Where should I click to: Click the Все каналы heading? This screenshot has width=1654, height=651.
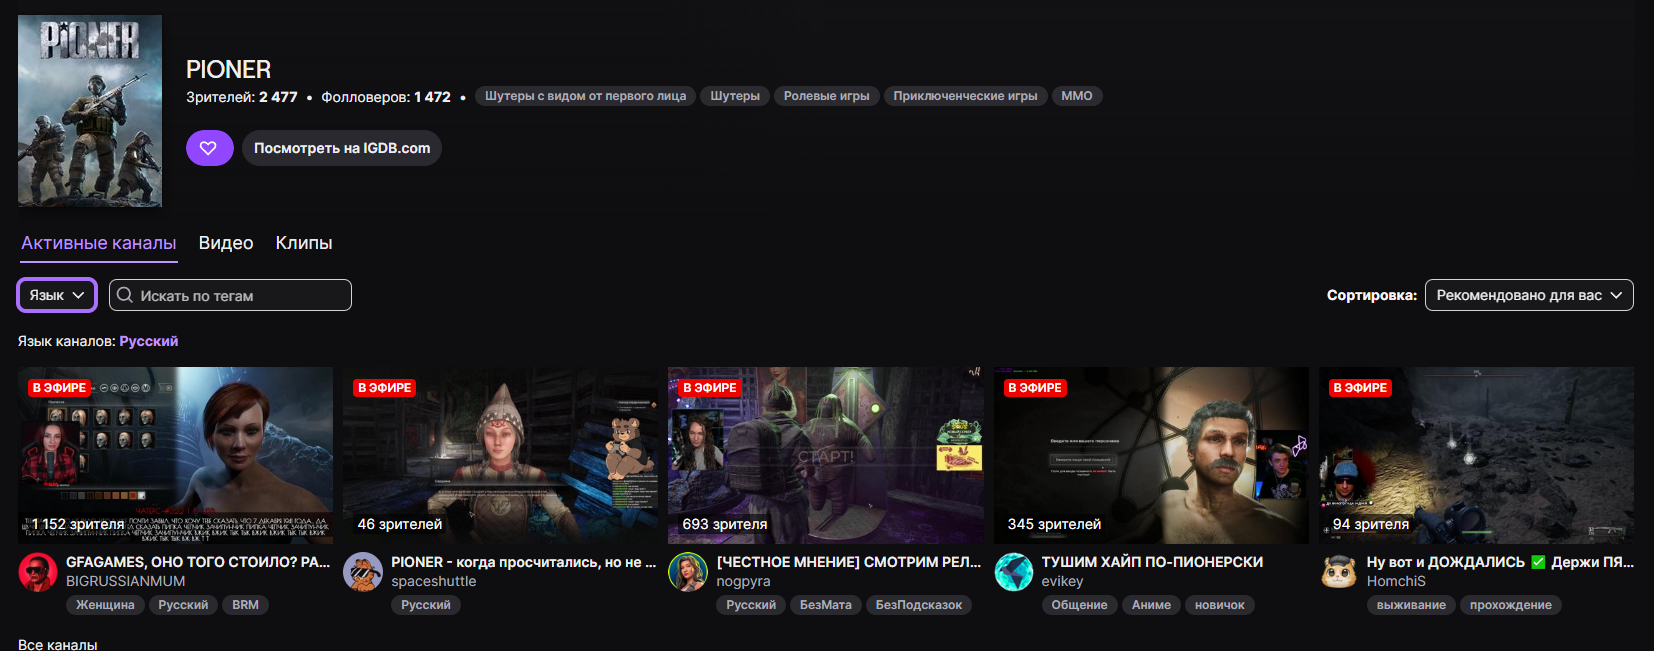click(x=58, y=644)
